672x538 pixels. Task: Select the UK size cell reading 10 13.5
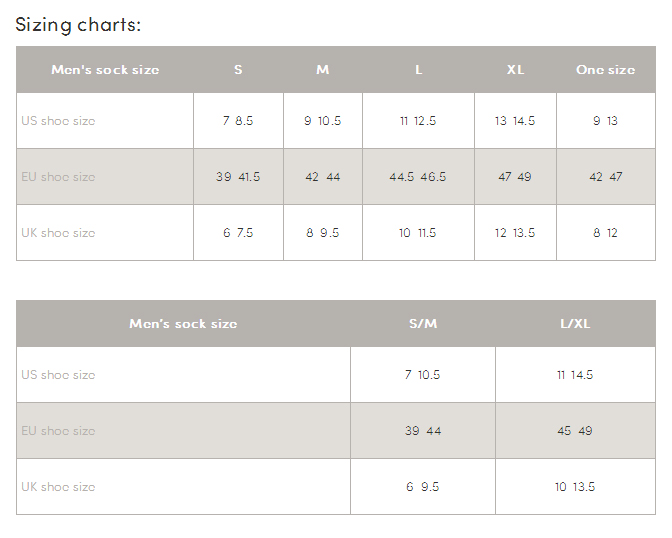click(x=575, y=487)
